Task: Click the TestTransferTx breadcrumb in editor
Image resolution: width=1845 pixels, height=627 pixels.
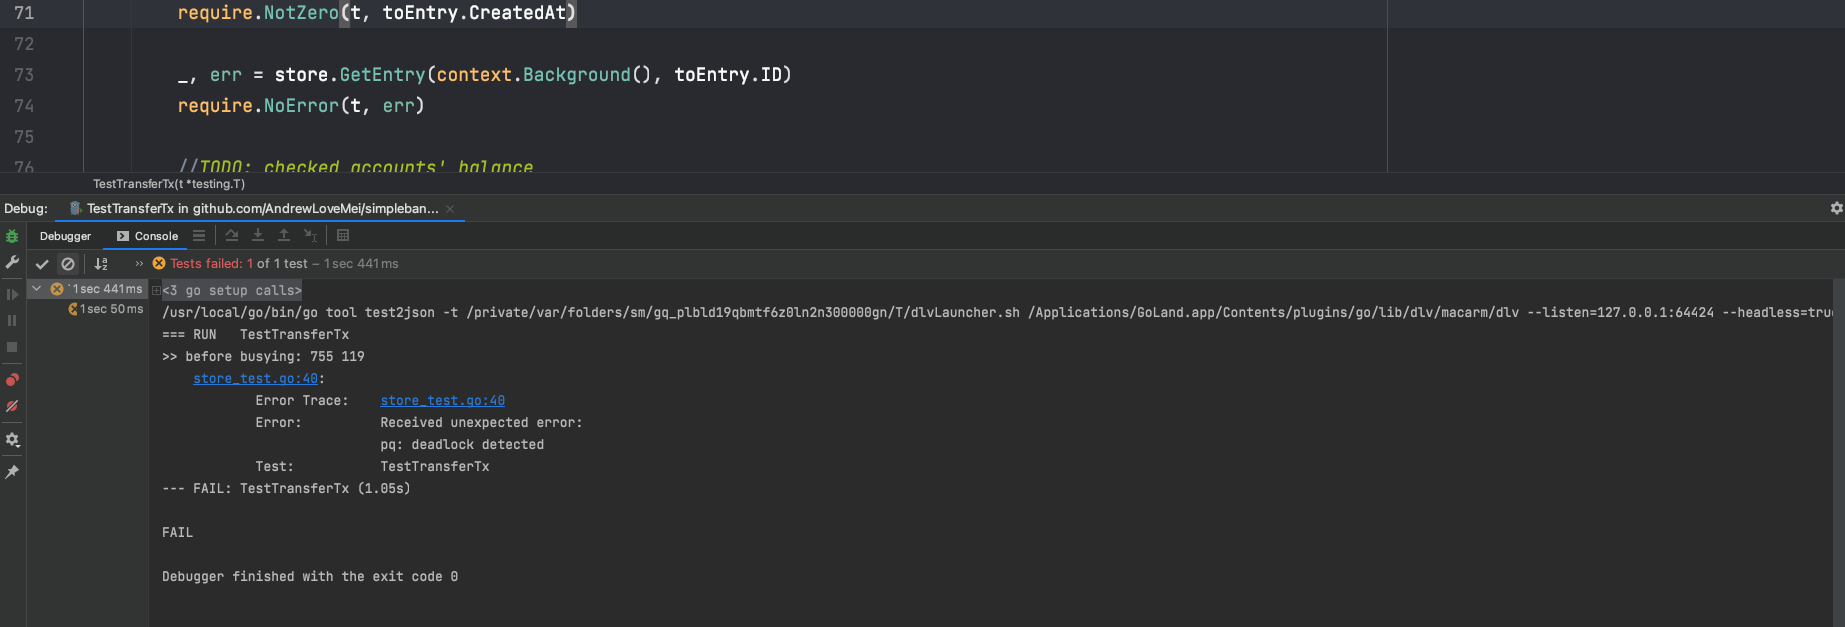Action: coord(169,184)
